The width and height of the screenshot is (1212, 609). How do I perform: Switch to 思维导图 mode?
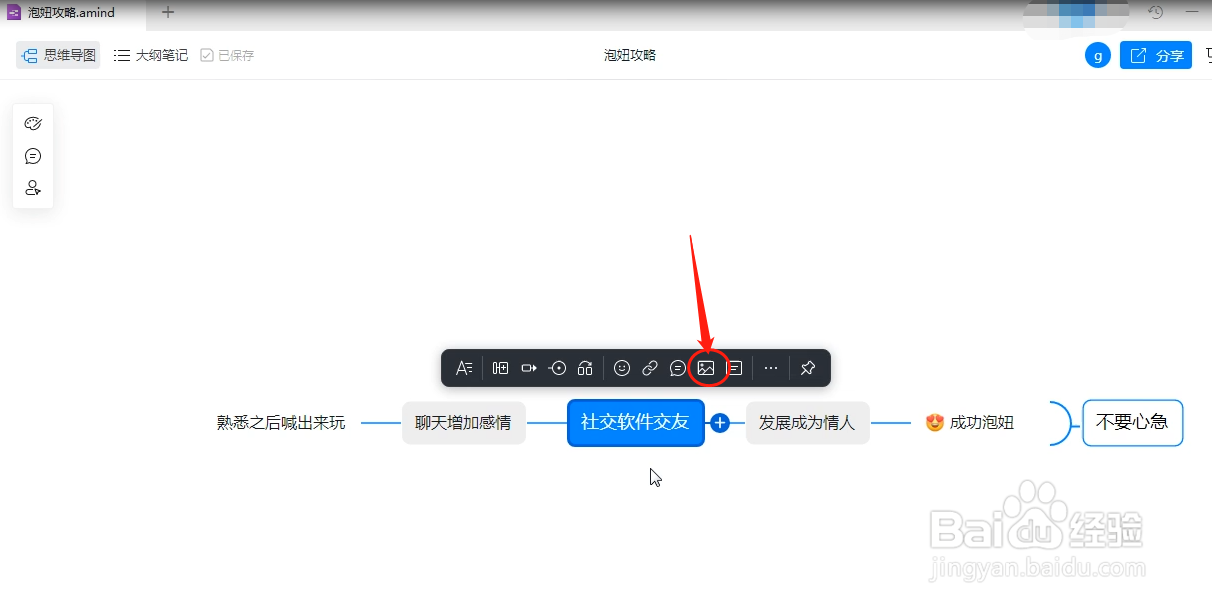click(57, 55)
